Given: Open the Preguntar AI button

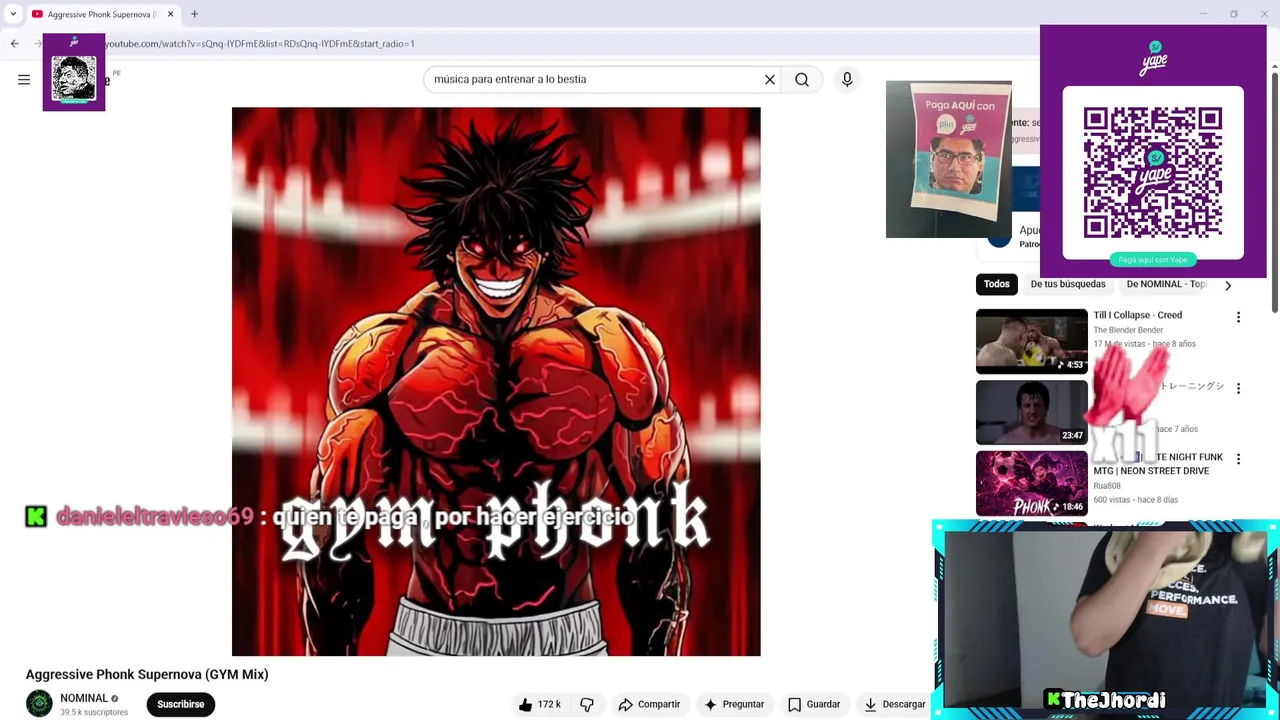Looking at the screenshot, I should pyautogui.click(x=734, y=704).
